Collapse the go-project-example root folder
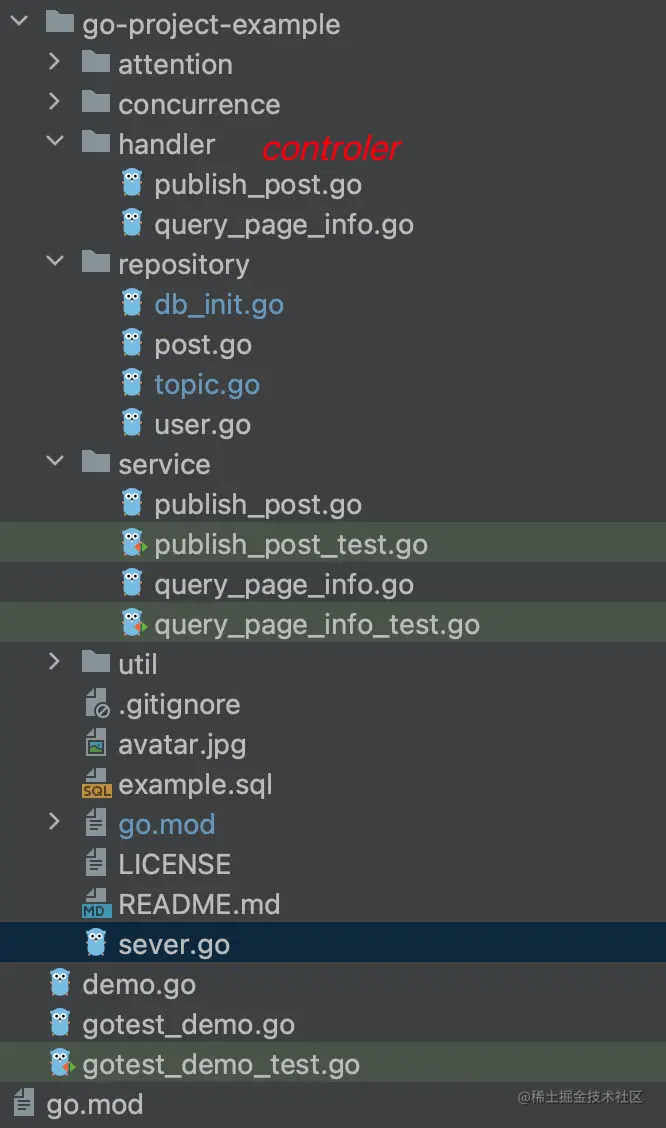This screenshot has width=666, height=1128. tap(19, 23)
